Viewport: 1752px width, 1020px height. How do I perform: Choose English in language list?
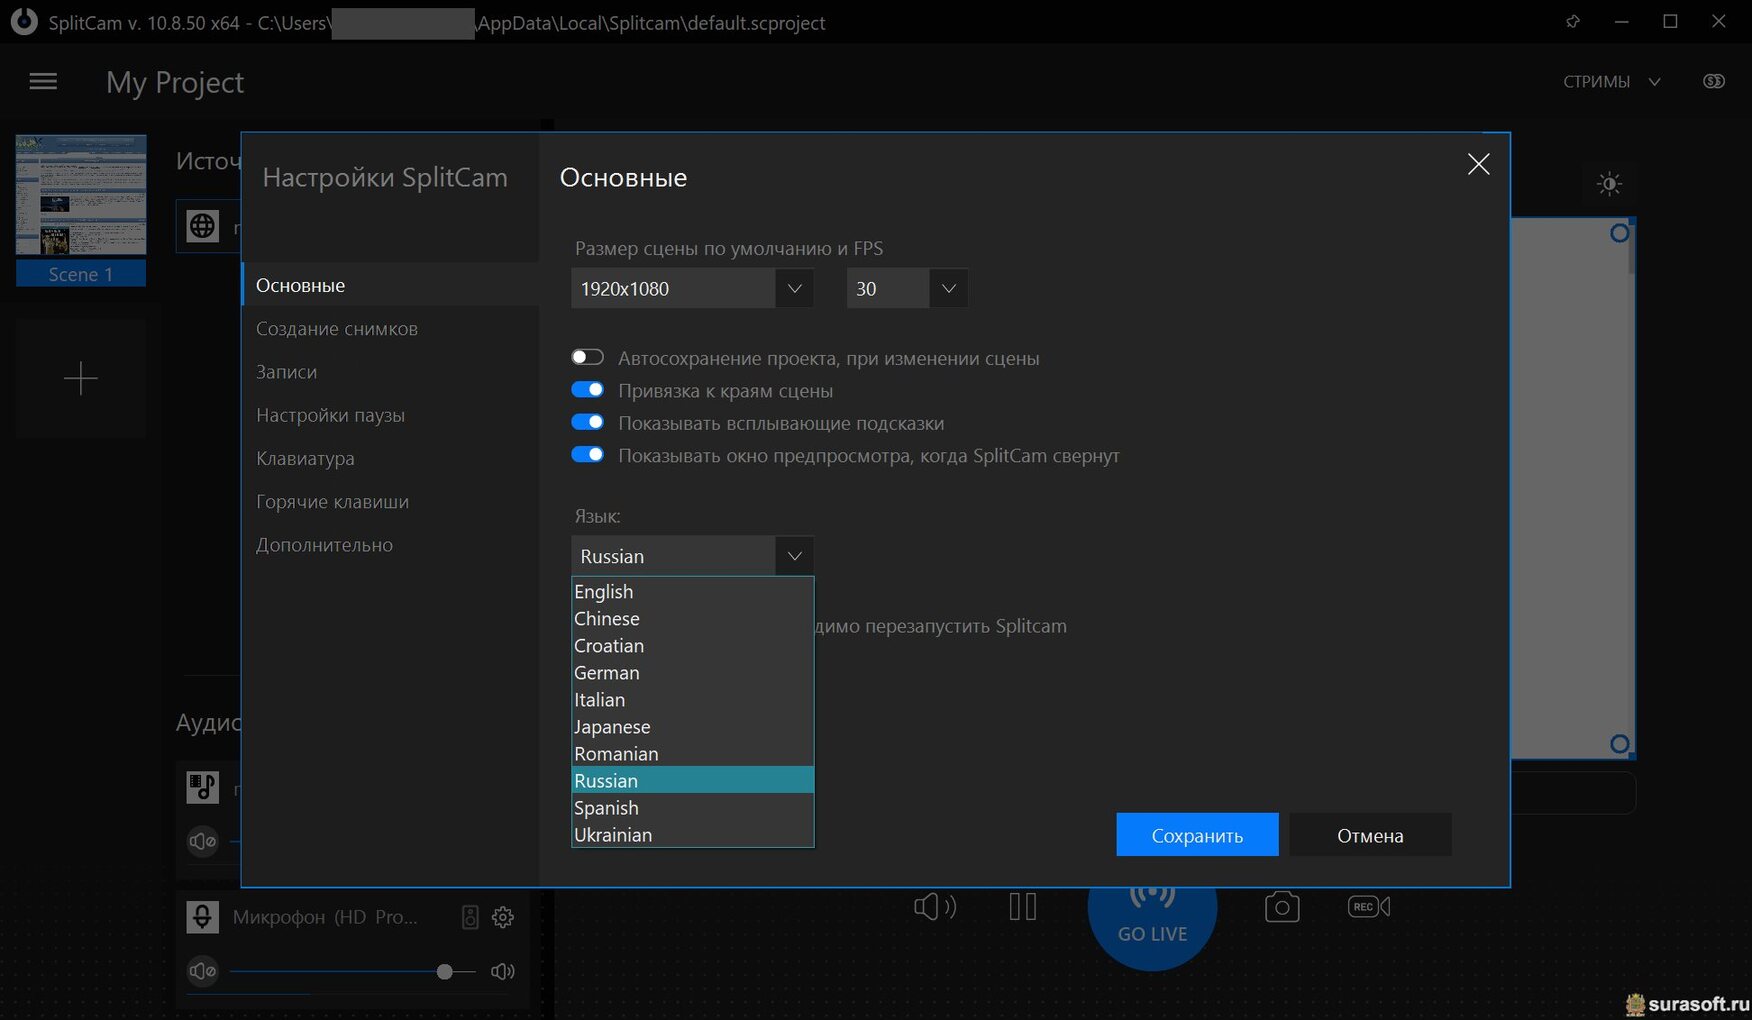point(692,591)
